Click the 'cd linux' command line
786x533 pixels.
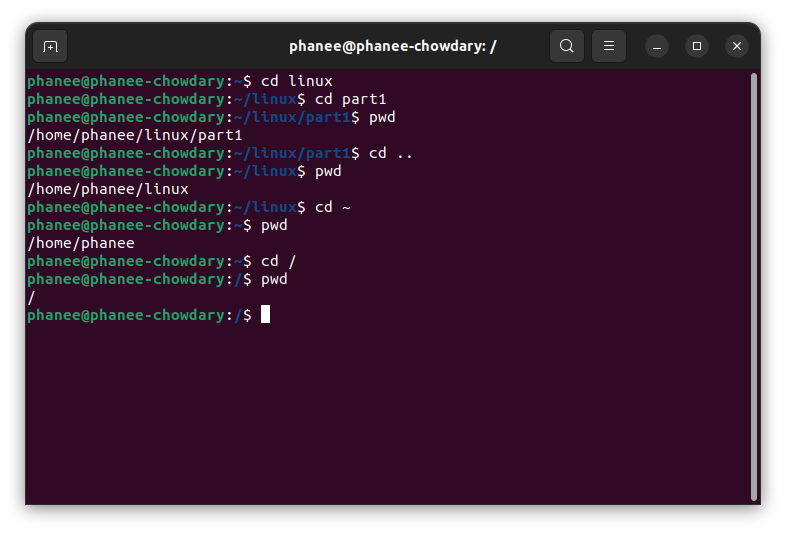pos(180,81)
